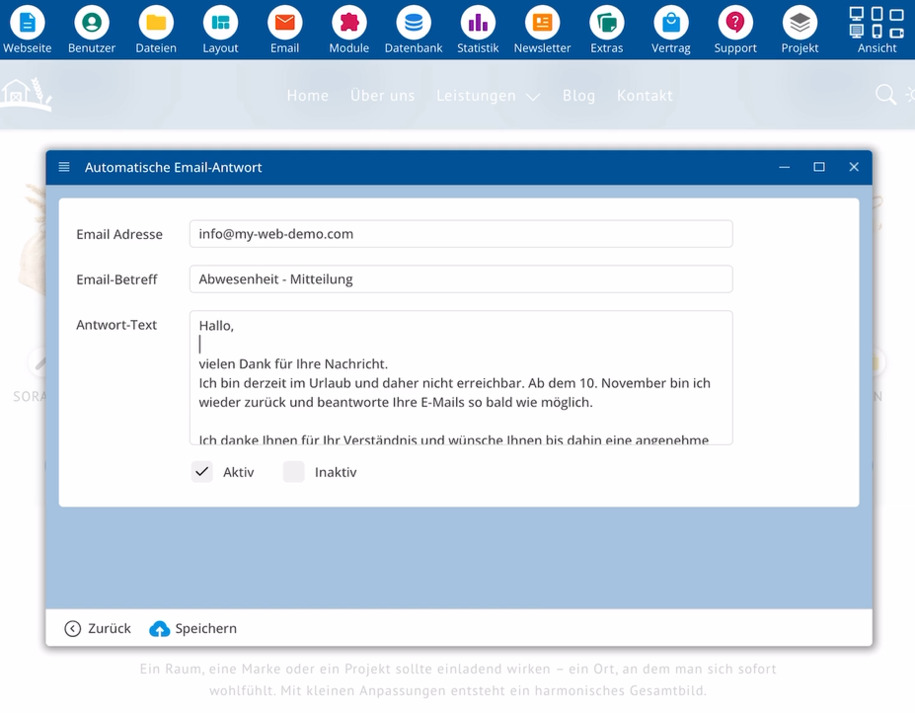
Task: Click the Speichern button
Action: [193, 628]
